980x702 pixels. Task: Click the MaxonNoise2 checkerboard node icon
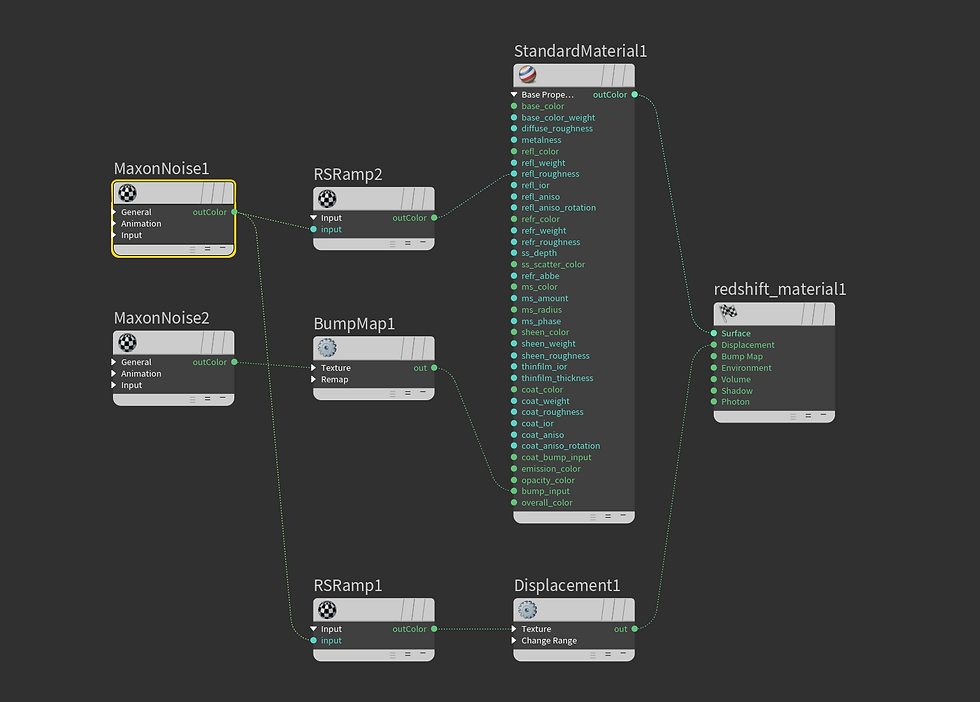(128, 343)
